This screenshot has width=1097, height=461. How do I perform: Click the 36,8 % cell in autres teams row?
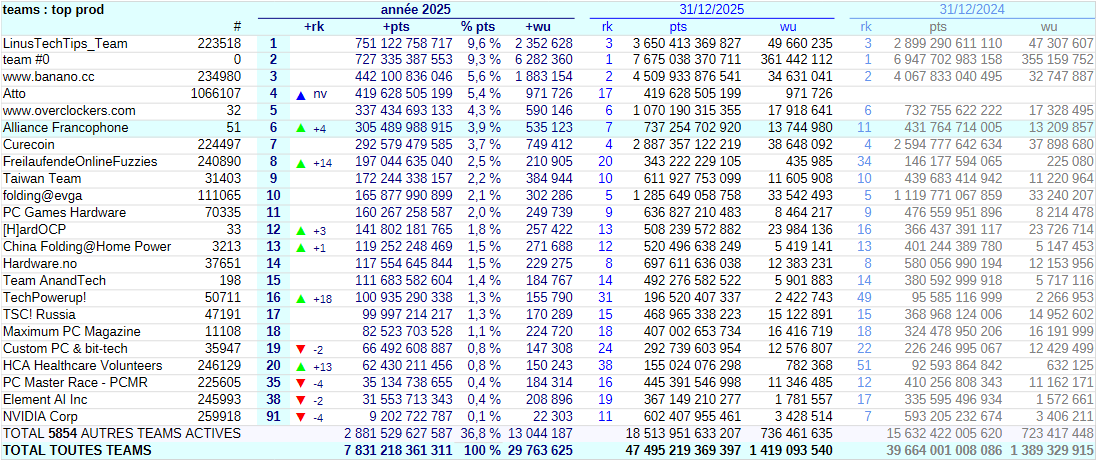pos(480,434)
